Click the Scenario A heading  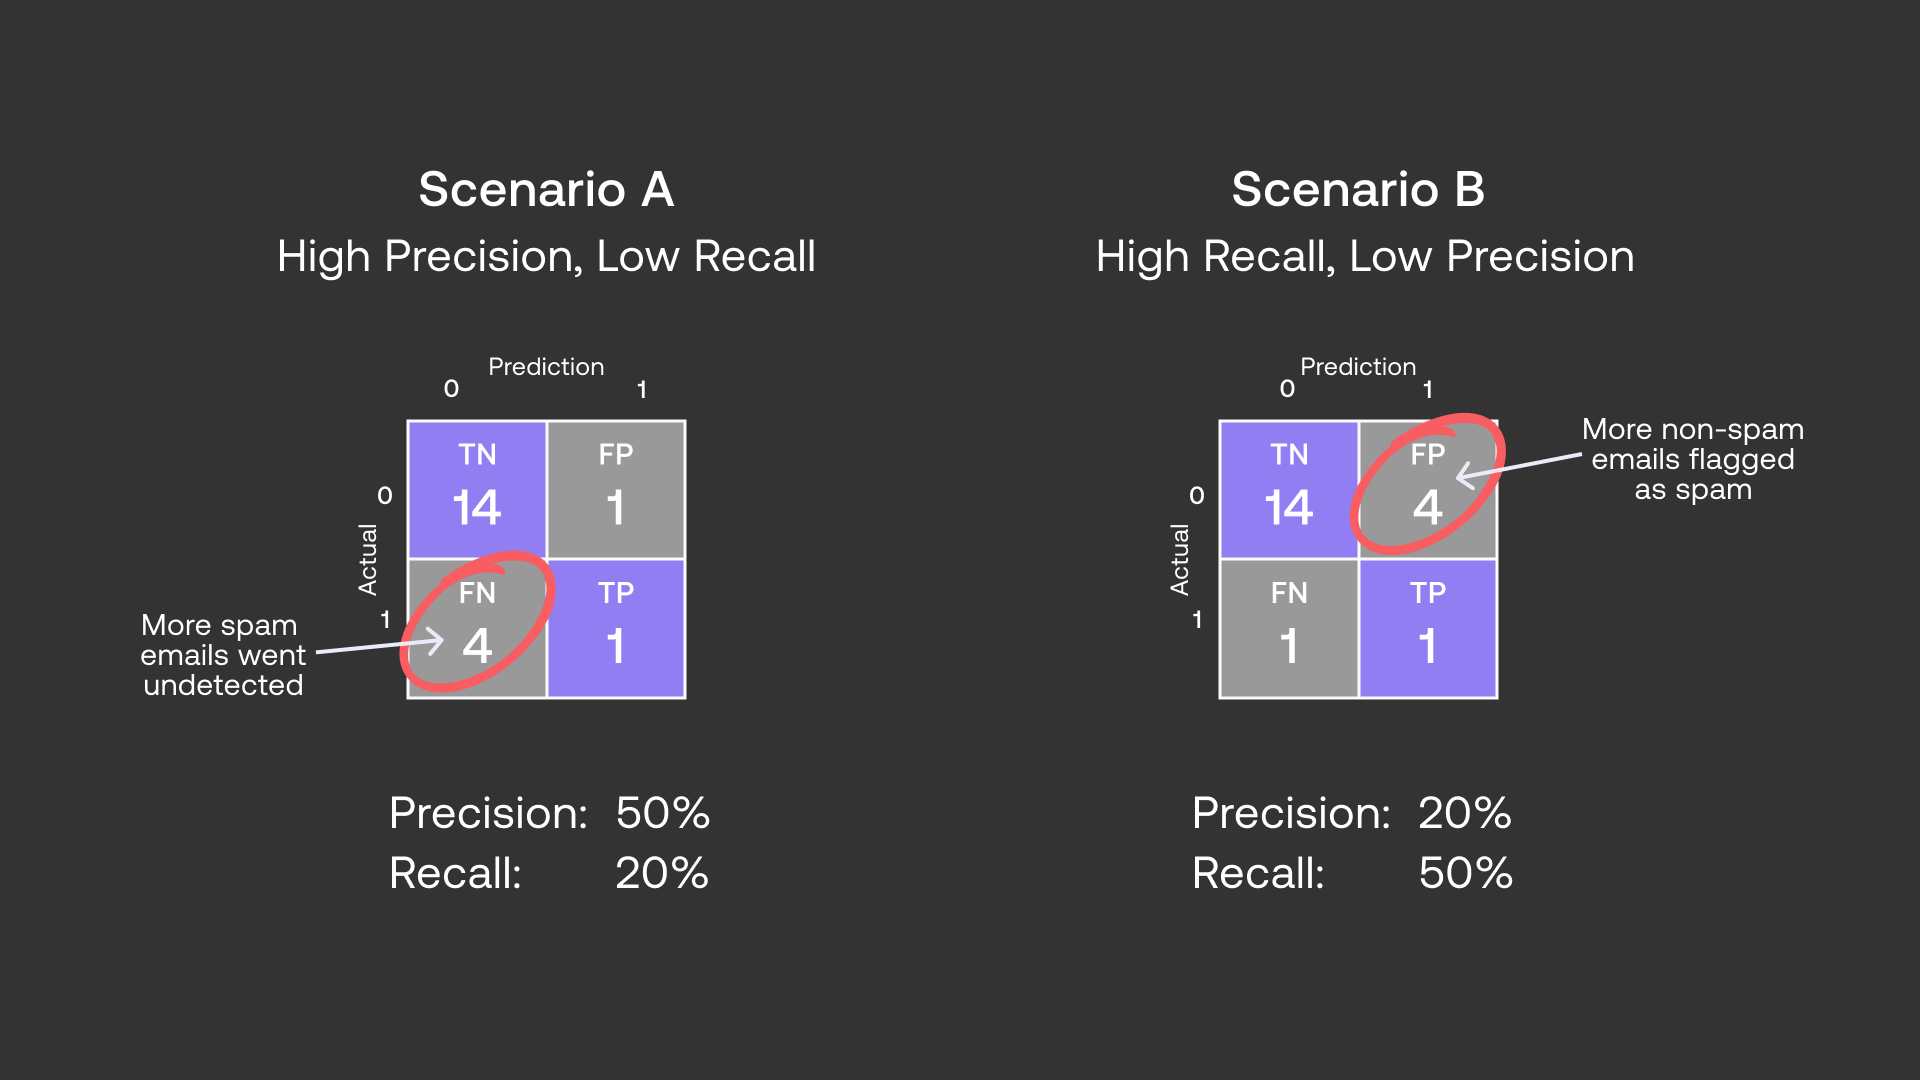546,189
